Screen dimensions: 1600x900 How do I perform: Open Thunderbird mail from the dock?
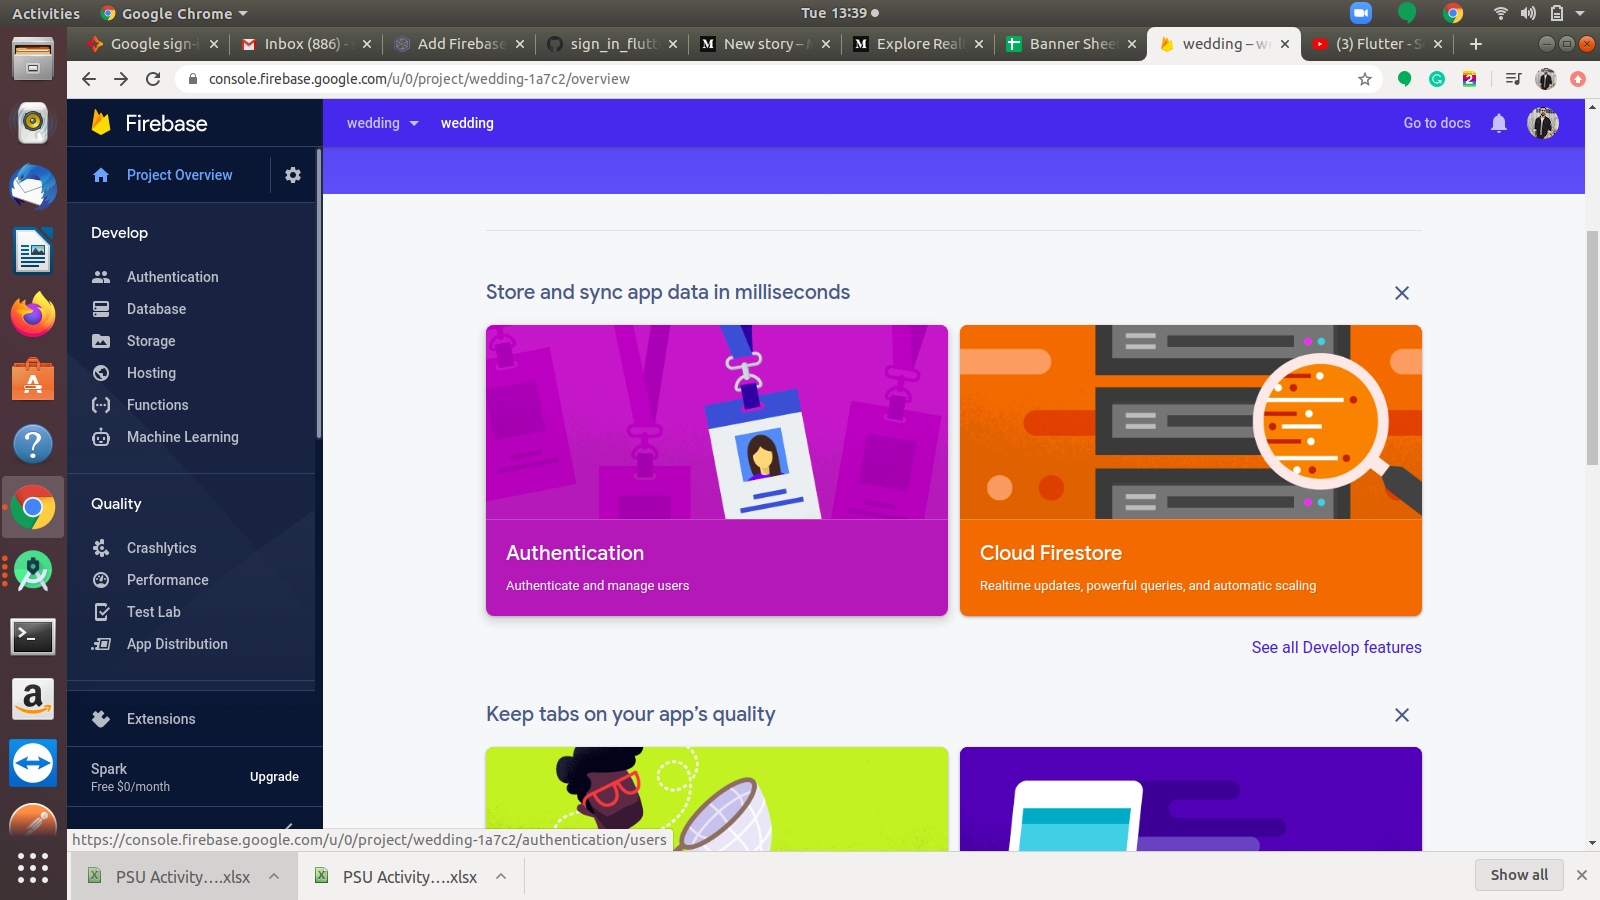click(x=33, y=187)
